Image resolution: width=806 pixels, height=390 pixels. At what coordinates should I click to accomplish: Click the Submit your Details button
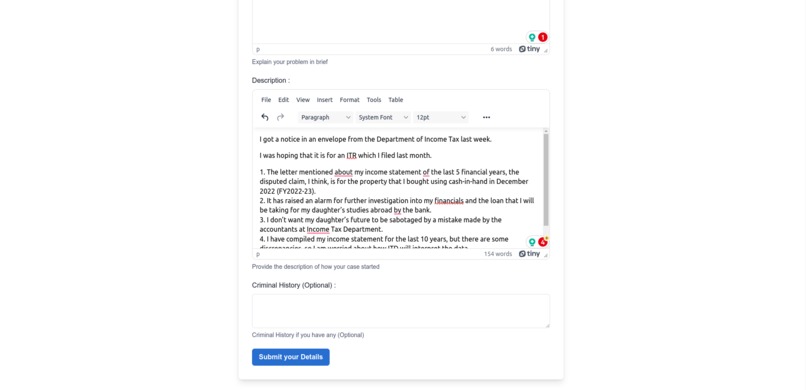290,357
